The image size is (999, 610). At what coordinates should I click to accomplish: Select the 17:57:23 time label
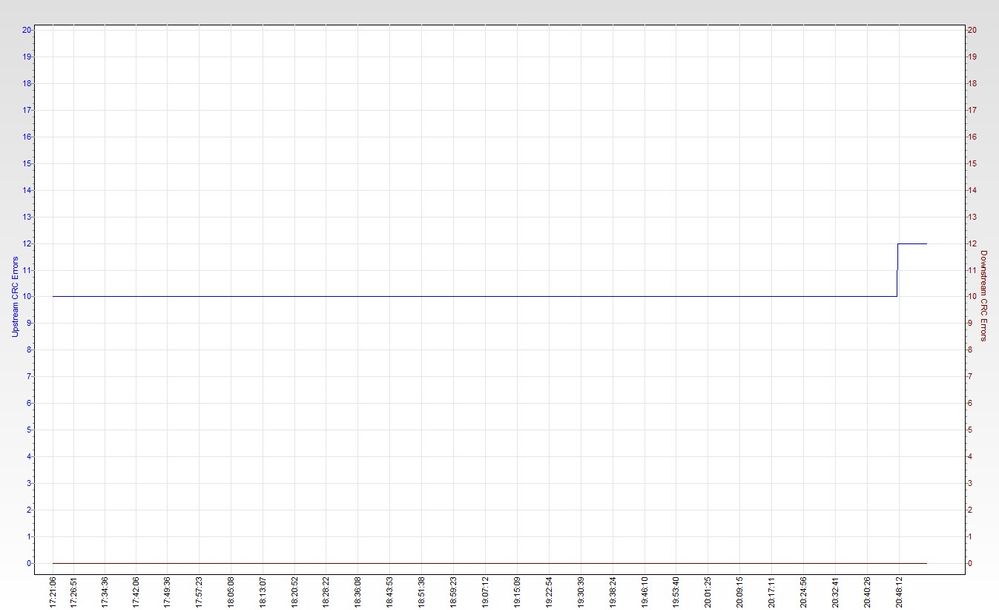pos(199,593)
